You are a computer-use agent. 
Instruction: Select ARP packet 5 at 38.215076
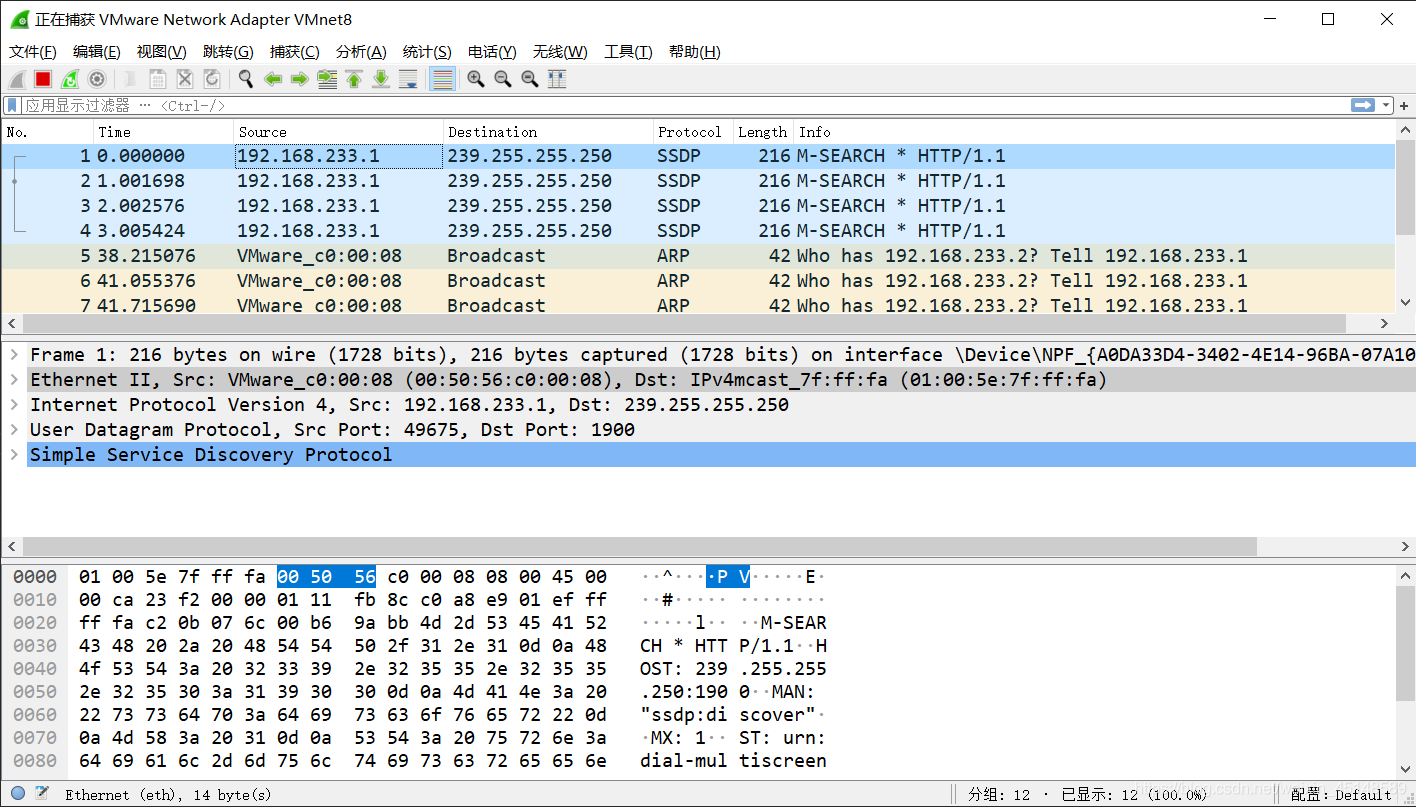point(698,256)
